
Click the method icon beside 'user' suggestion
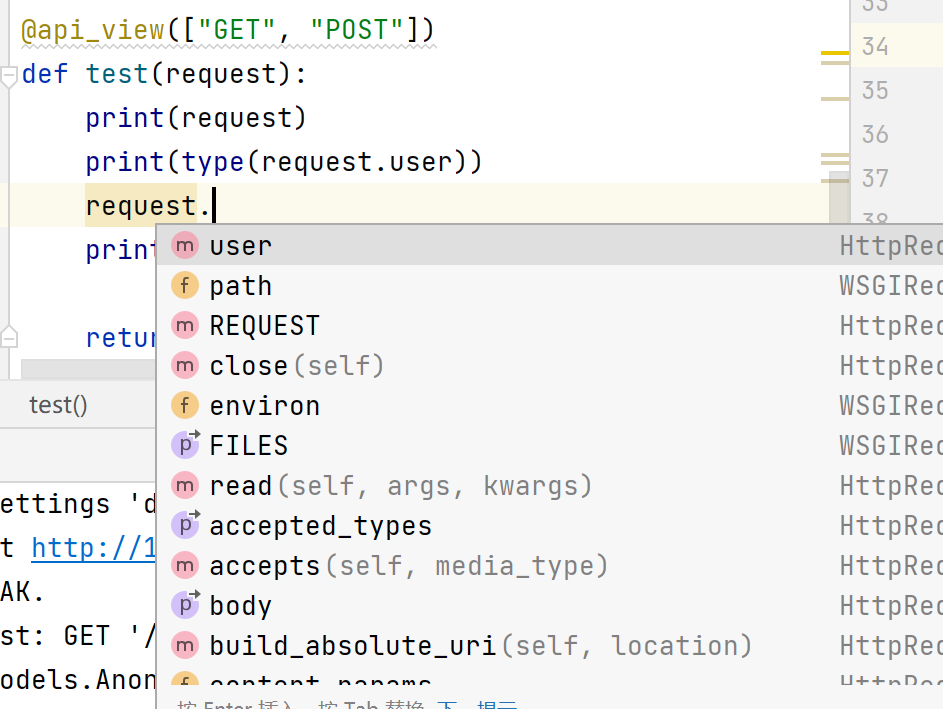click(185, 246)
